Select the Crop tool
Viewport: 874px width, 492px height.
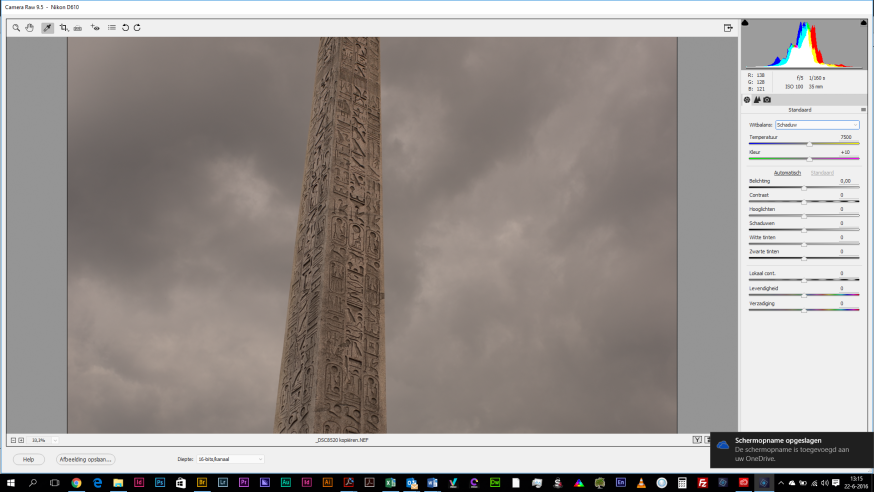click(x=64, y=28)
